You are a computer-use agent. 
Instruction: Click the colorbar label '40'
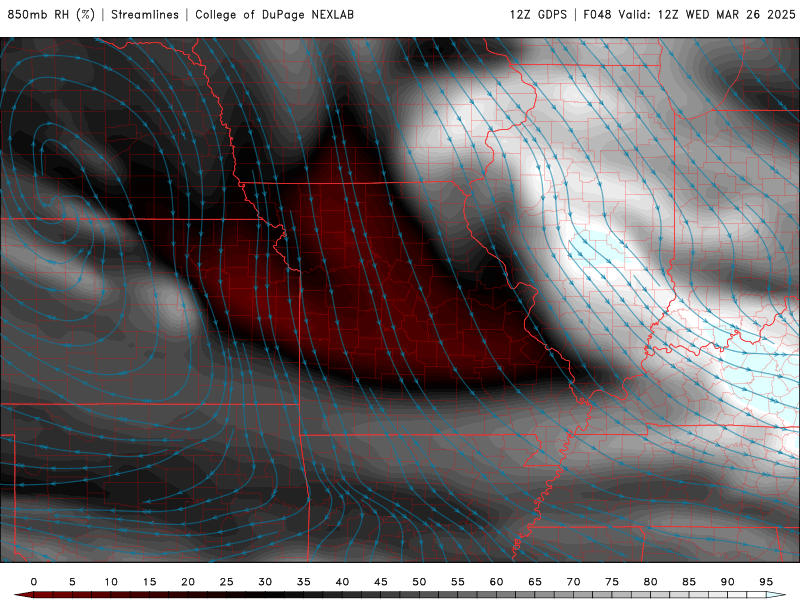point(342,582)
